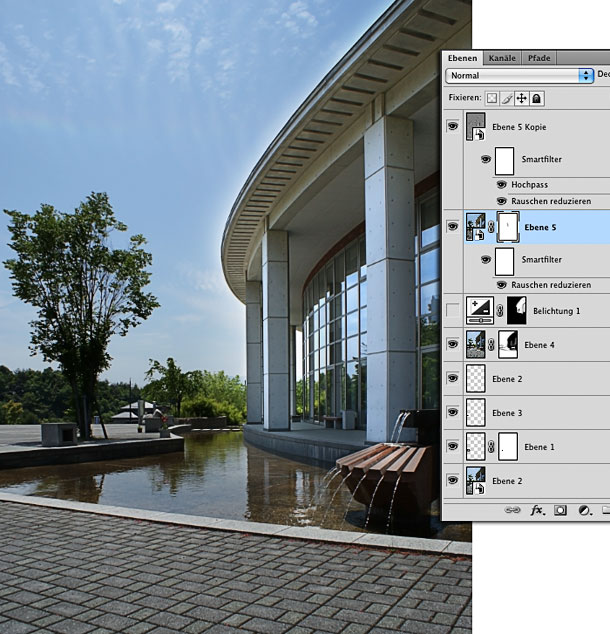
Task: Hide Rauschen reduzieren under Ebene 5 Kopie
Action: pos(501,201)
